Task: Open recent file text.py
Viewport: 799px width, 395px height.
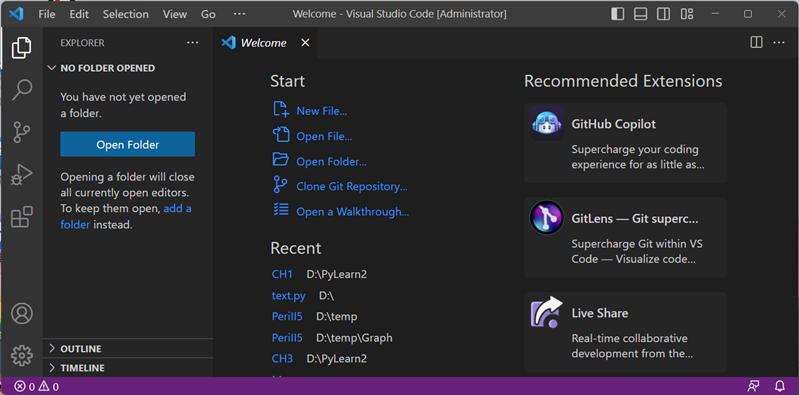Action: (288, 296)
